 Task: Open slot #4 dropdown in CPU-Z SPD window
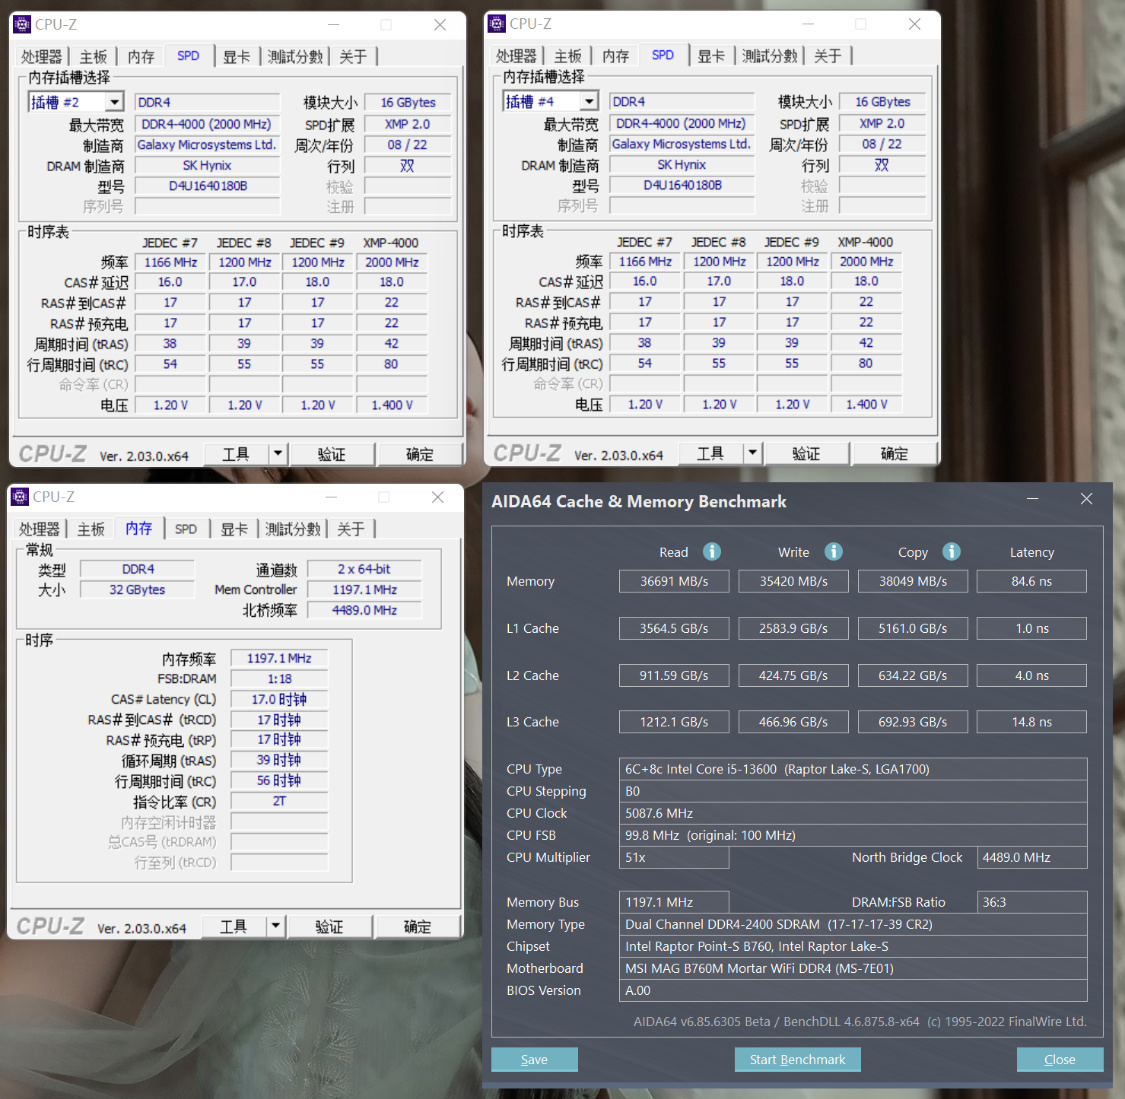coord(589,101)
